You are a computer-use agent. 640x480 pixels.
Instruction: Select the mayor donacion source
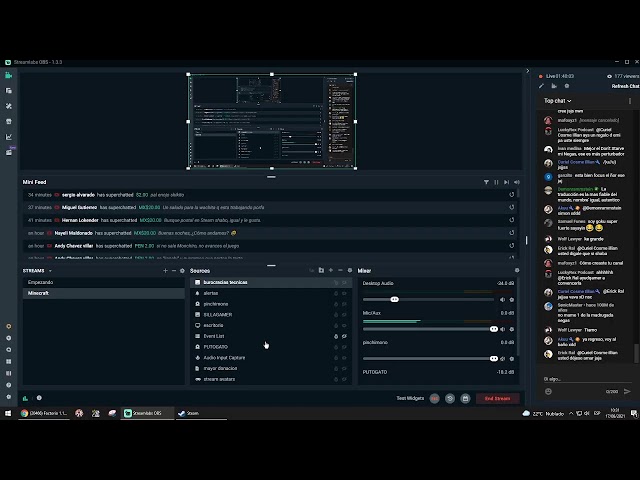coord(271,368)
